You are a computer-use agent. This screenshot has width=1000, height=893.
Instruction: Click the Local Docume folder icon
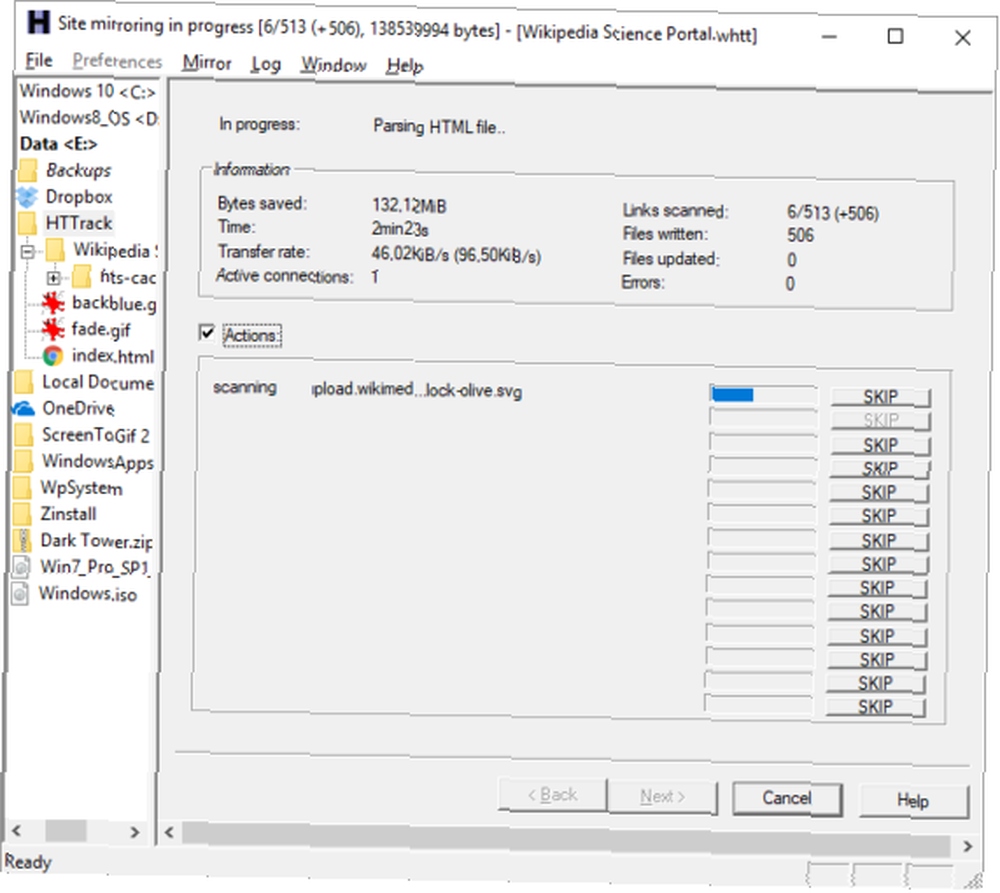(24, 382)
